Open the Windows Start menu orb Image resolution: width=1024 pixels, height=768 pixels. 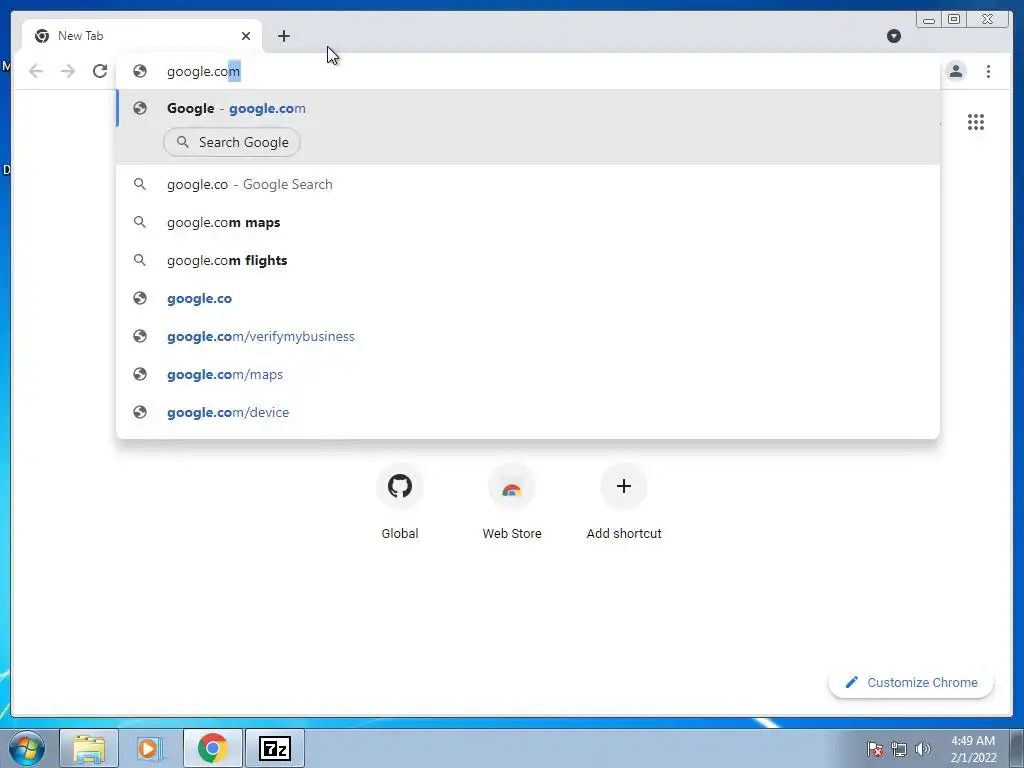click(27, 748)
